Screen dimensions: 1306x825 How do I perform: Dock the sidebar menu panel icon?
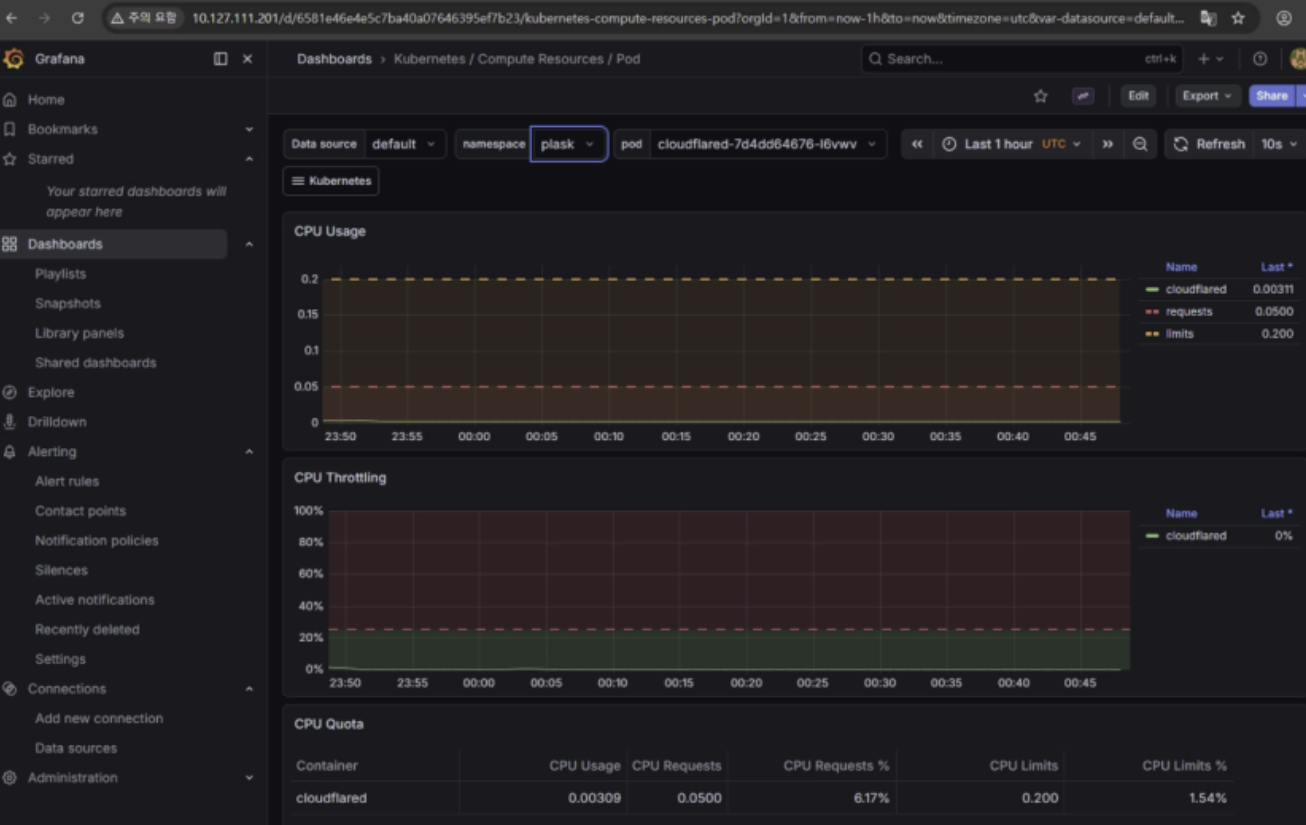click(x=220, y=59)
